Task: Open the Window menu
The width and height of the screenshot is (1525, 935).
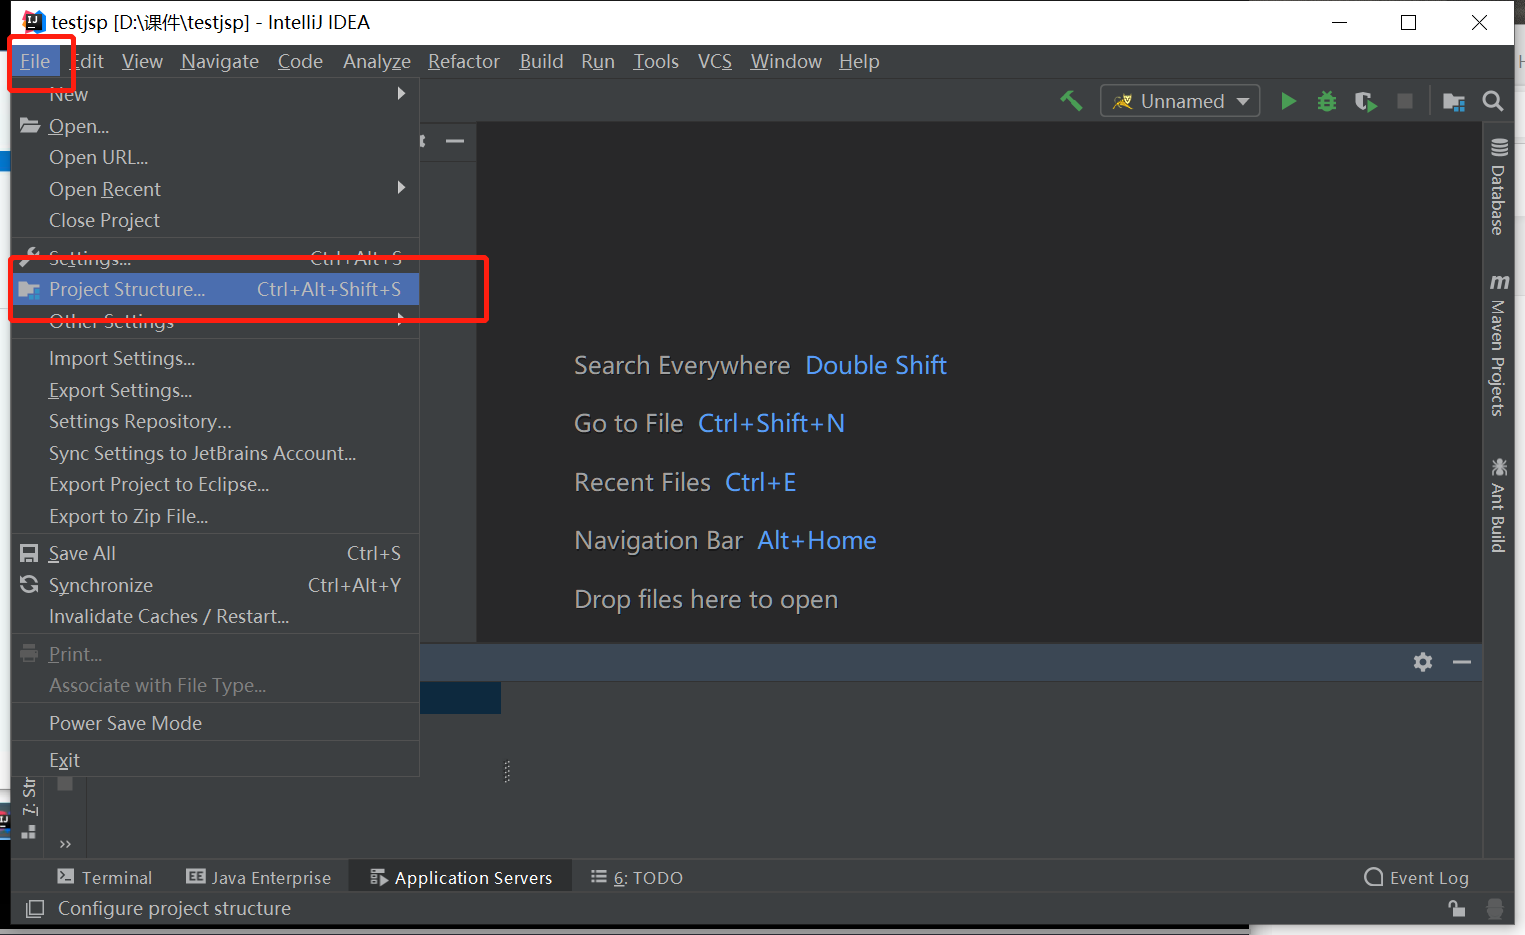Action: click(x=786, y=61)
